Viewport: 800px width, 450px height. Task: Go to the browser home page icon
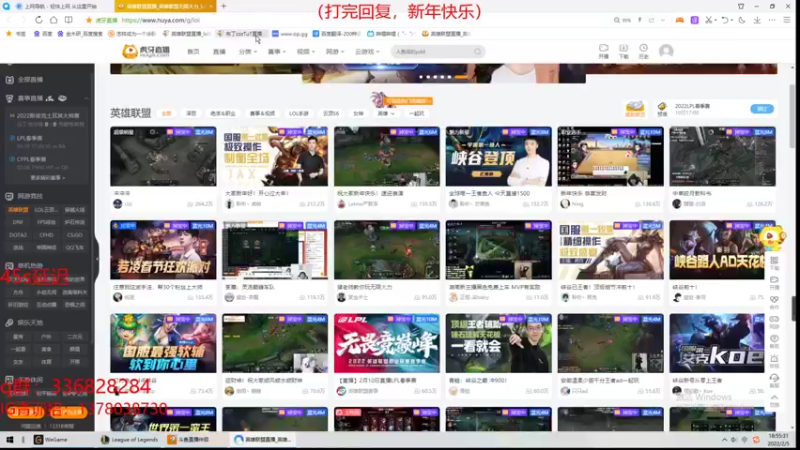point(54,20)
